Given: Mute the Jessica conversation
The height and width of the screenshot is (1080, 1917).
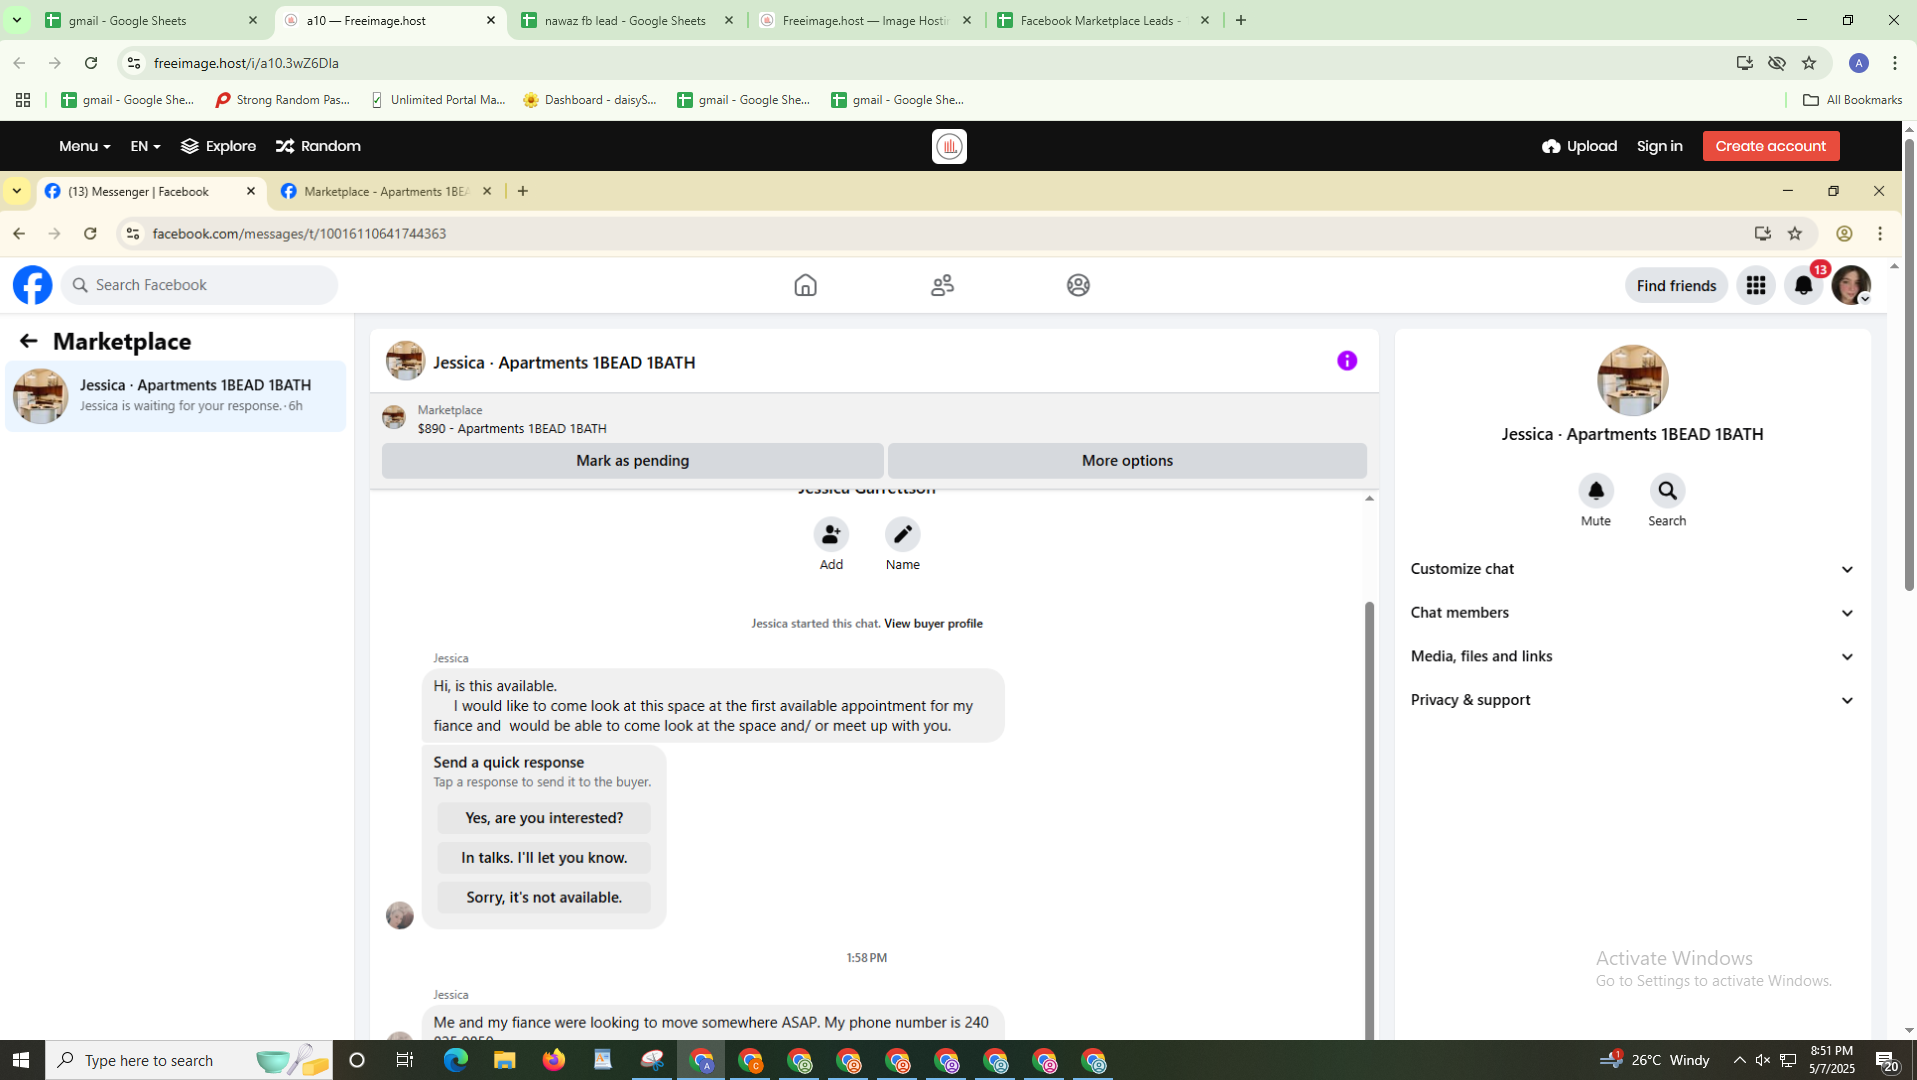Looking at the screenshot, I should 1596,491.
